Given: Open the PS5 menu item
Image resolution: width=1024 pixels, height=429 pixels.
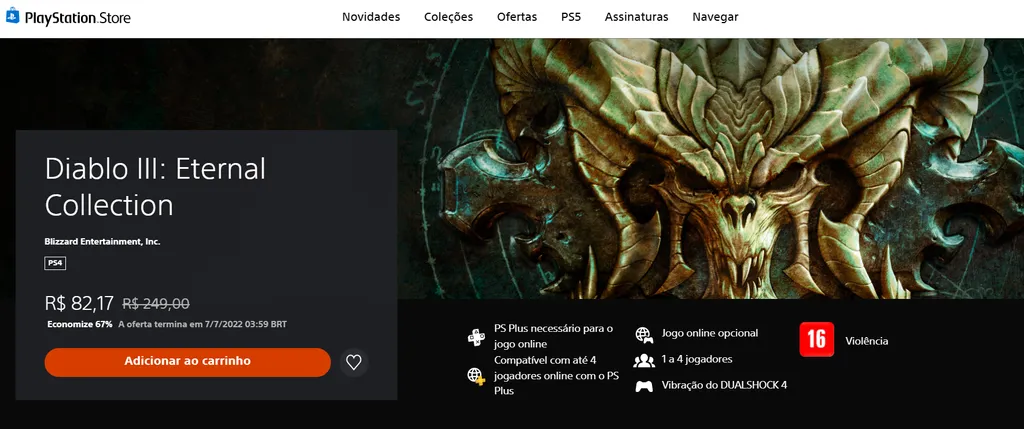Looking at the screenshot, I should click(571, 17).
